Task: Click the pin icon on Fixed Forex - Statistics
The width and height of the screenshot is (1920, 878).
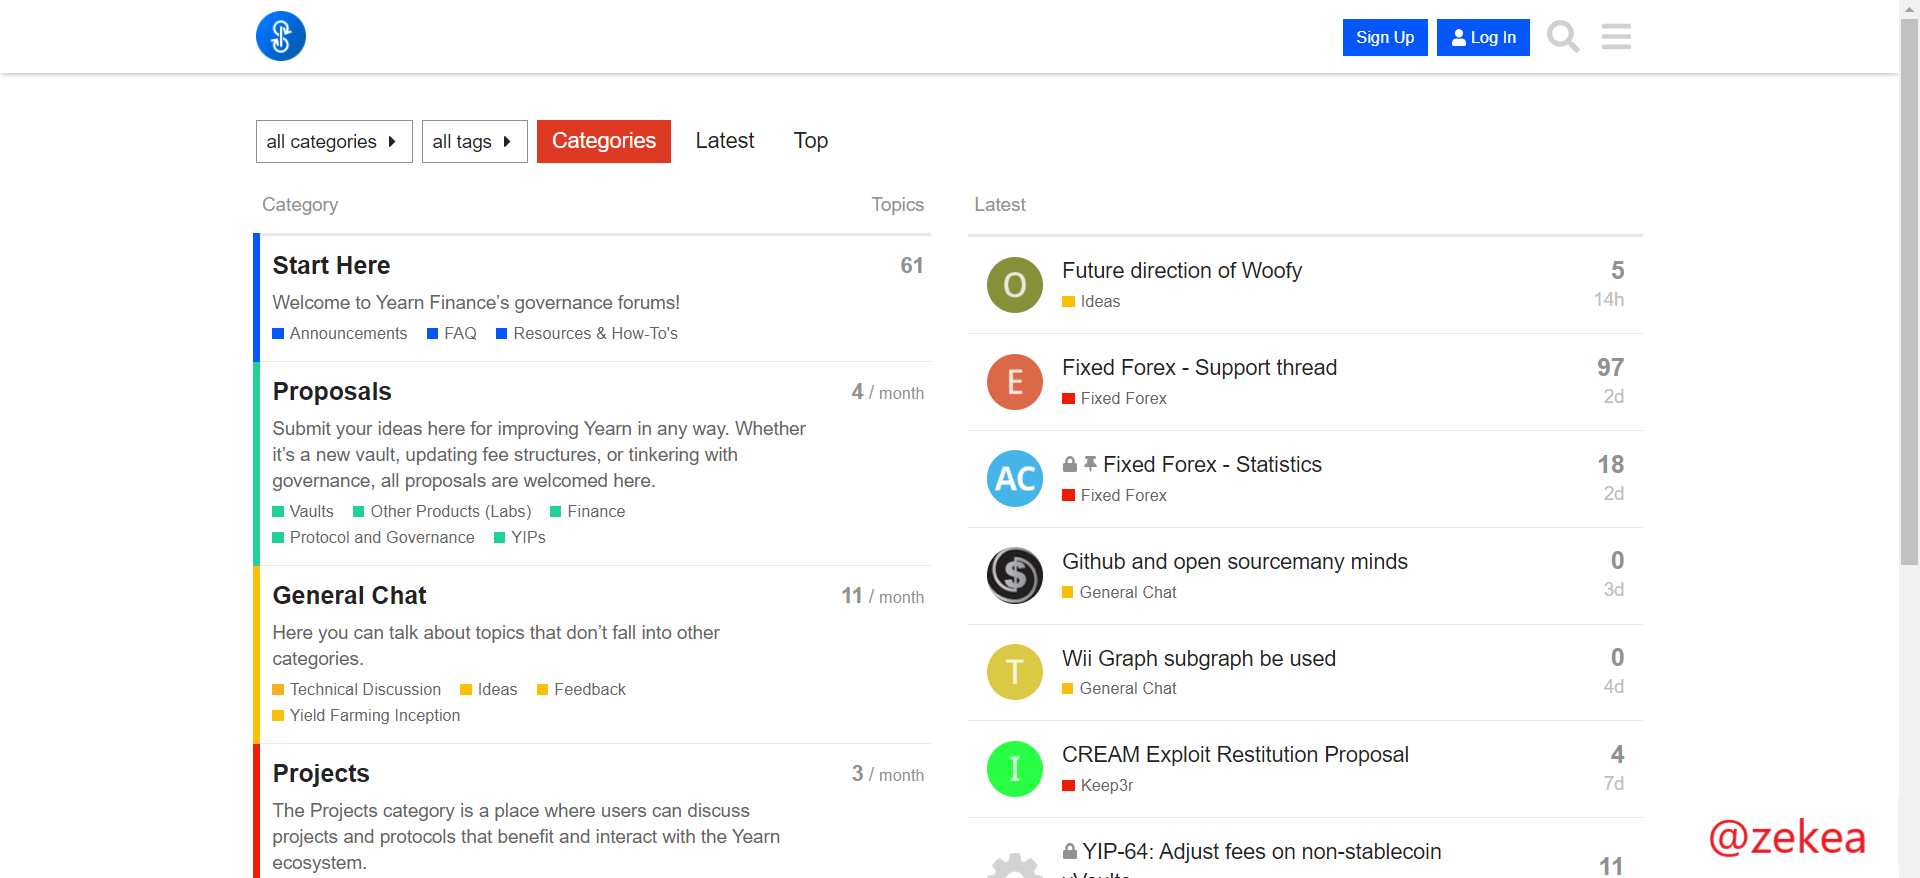Action: click(x=1090, y=464)
